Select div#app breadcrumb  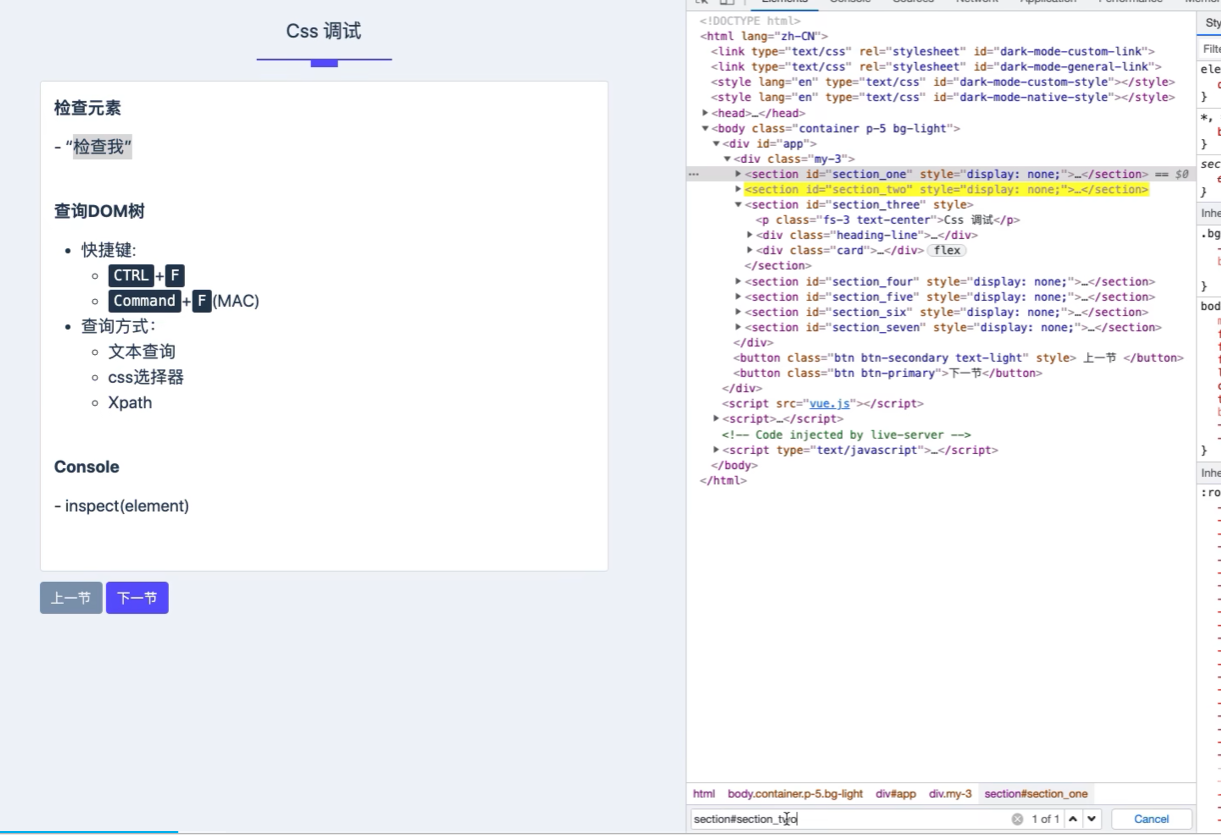[896, 794]
